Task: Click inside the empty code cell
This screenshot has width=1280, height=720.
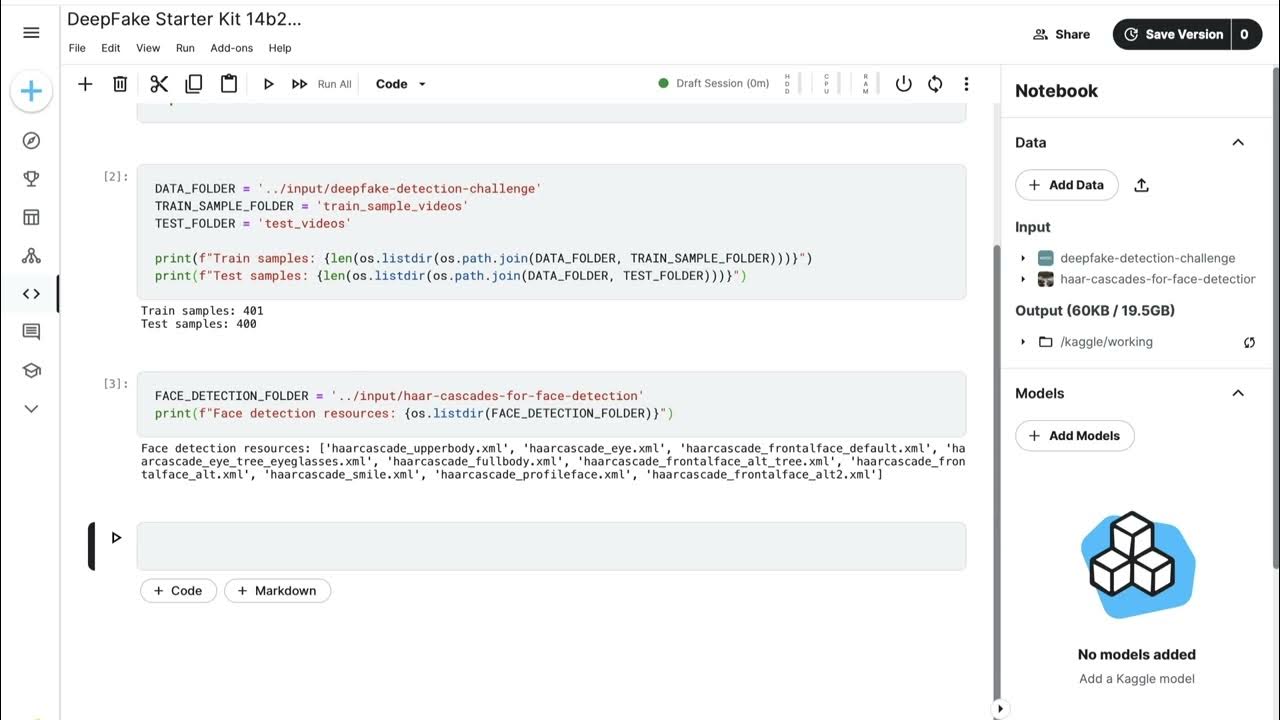Action: [551, 546]
